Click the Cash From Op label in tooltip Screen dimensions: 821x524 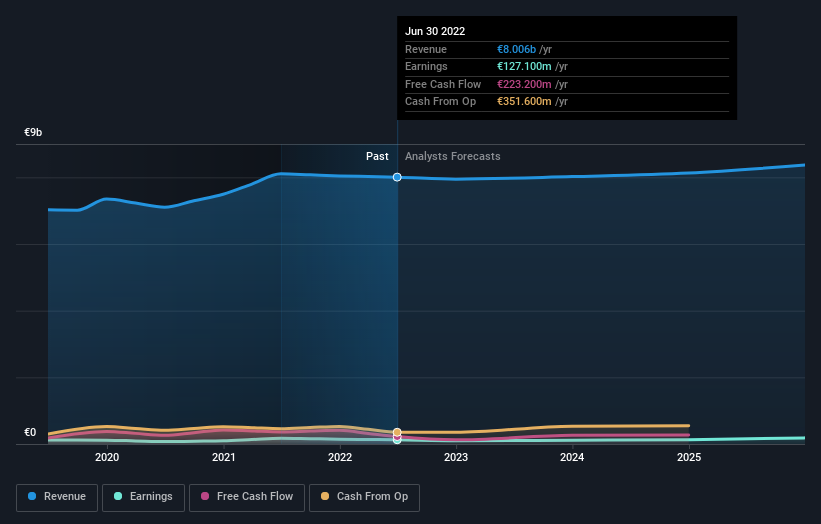(x=440, y=102)
